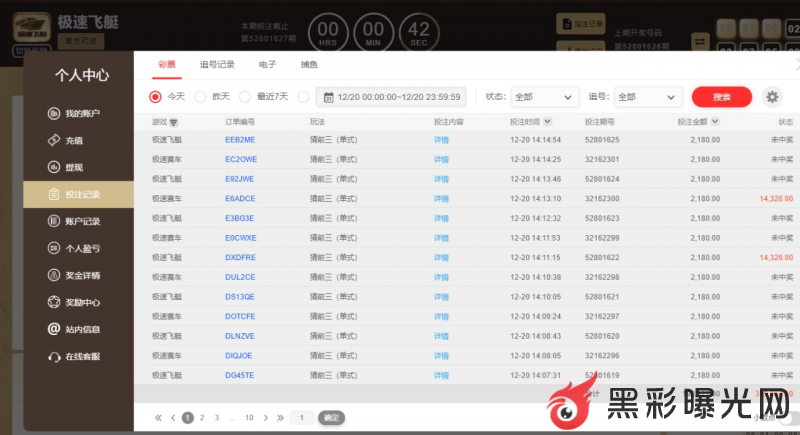Click the date range input field
The height and width of the screenshot is (435, 800).
(x=391, y=97)
